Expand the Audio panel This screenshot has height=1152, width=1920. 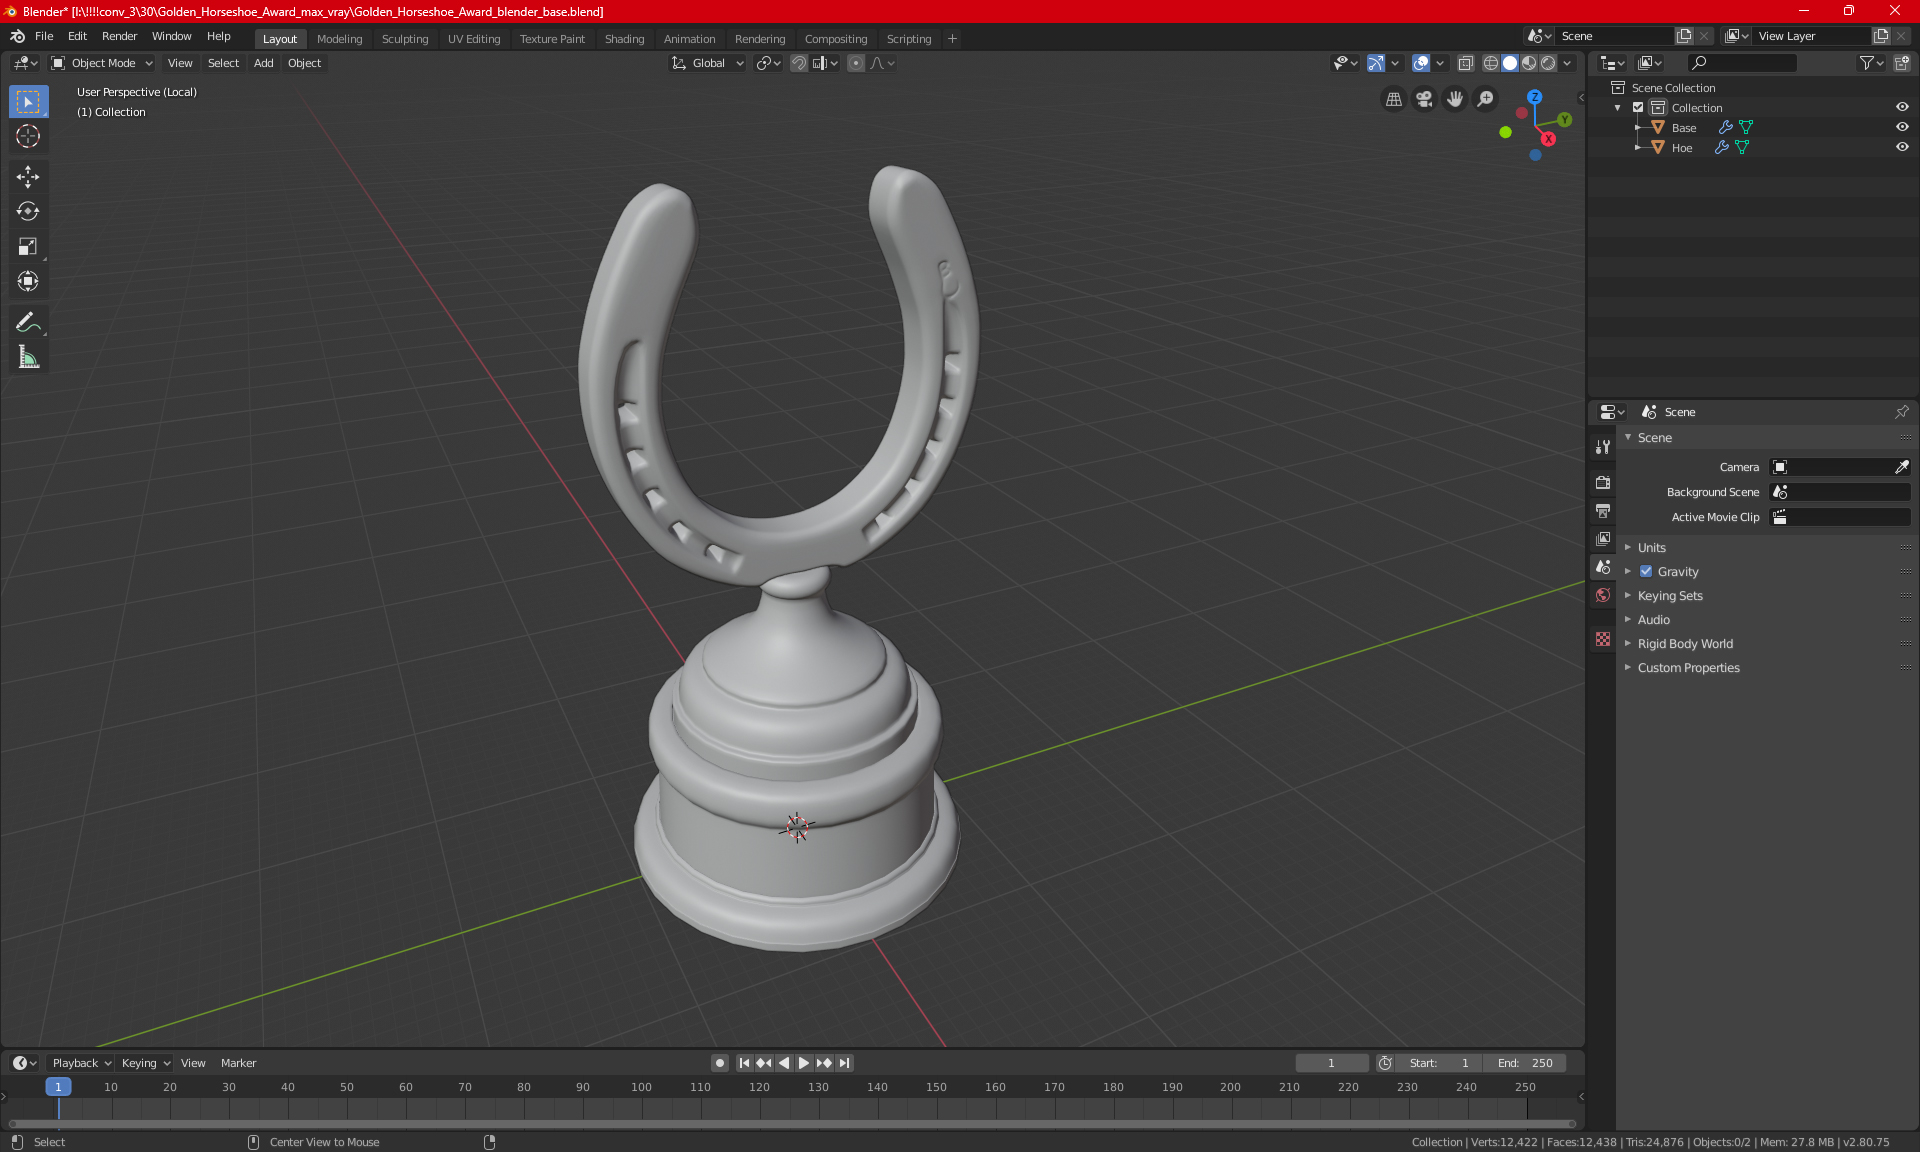click(x=1653, y=620)
